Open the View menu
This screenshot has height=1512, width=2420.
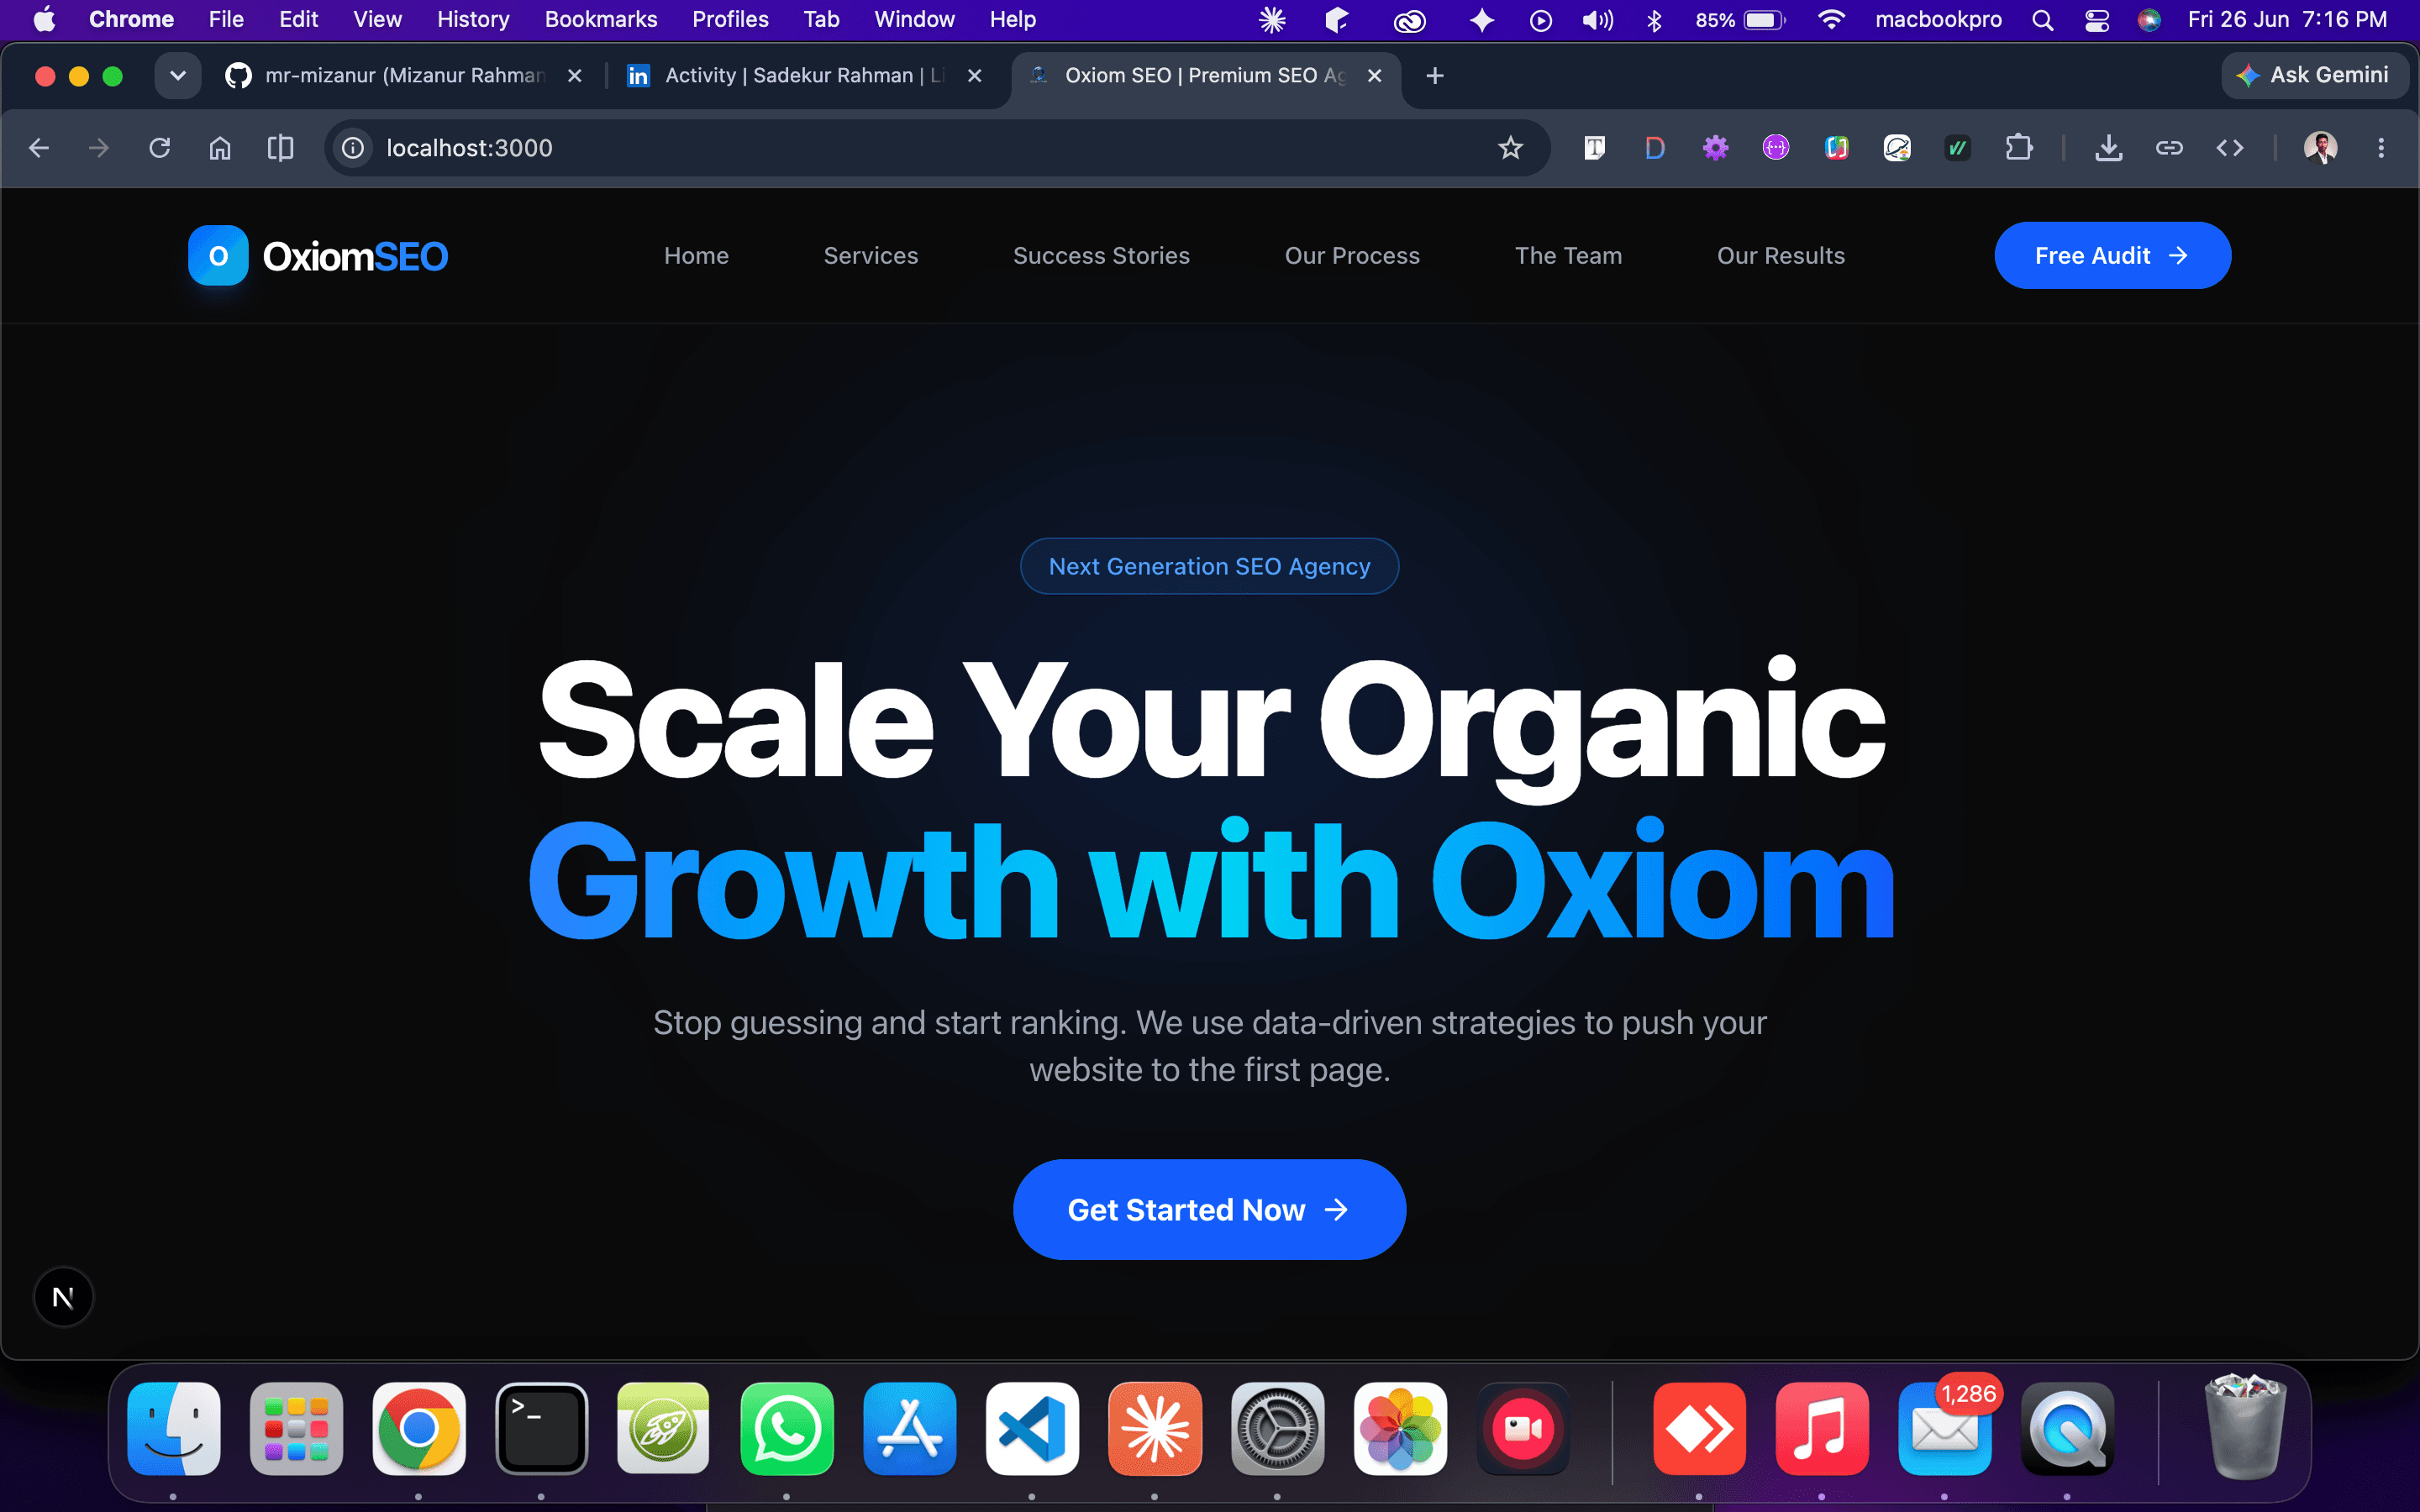(x=377, y=20)
